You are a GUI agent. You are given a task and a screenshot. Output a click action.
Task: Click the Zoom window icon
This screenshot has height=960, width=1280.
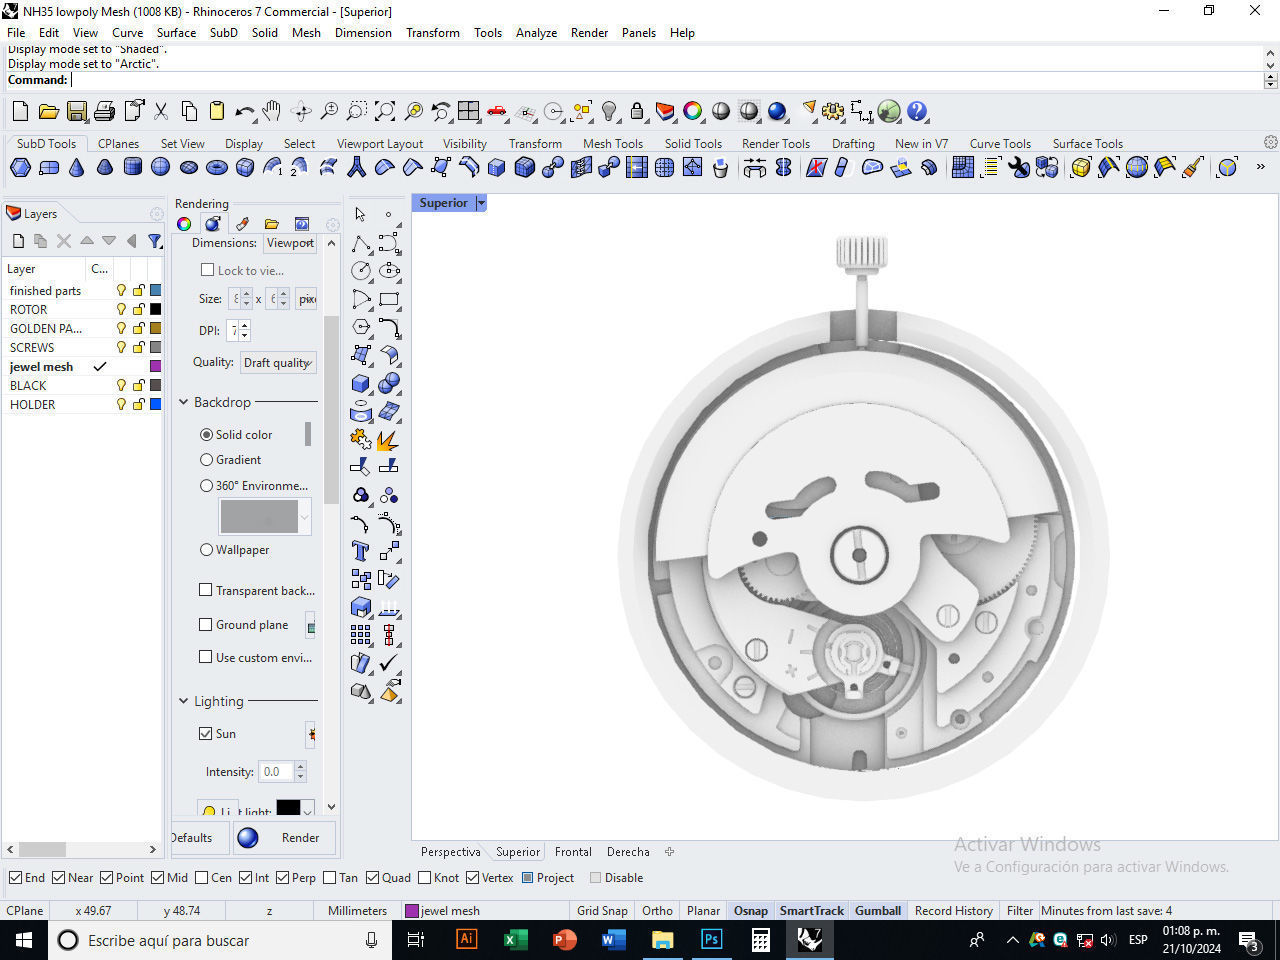click(x=356, y=111)
